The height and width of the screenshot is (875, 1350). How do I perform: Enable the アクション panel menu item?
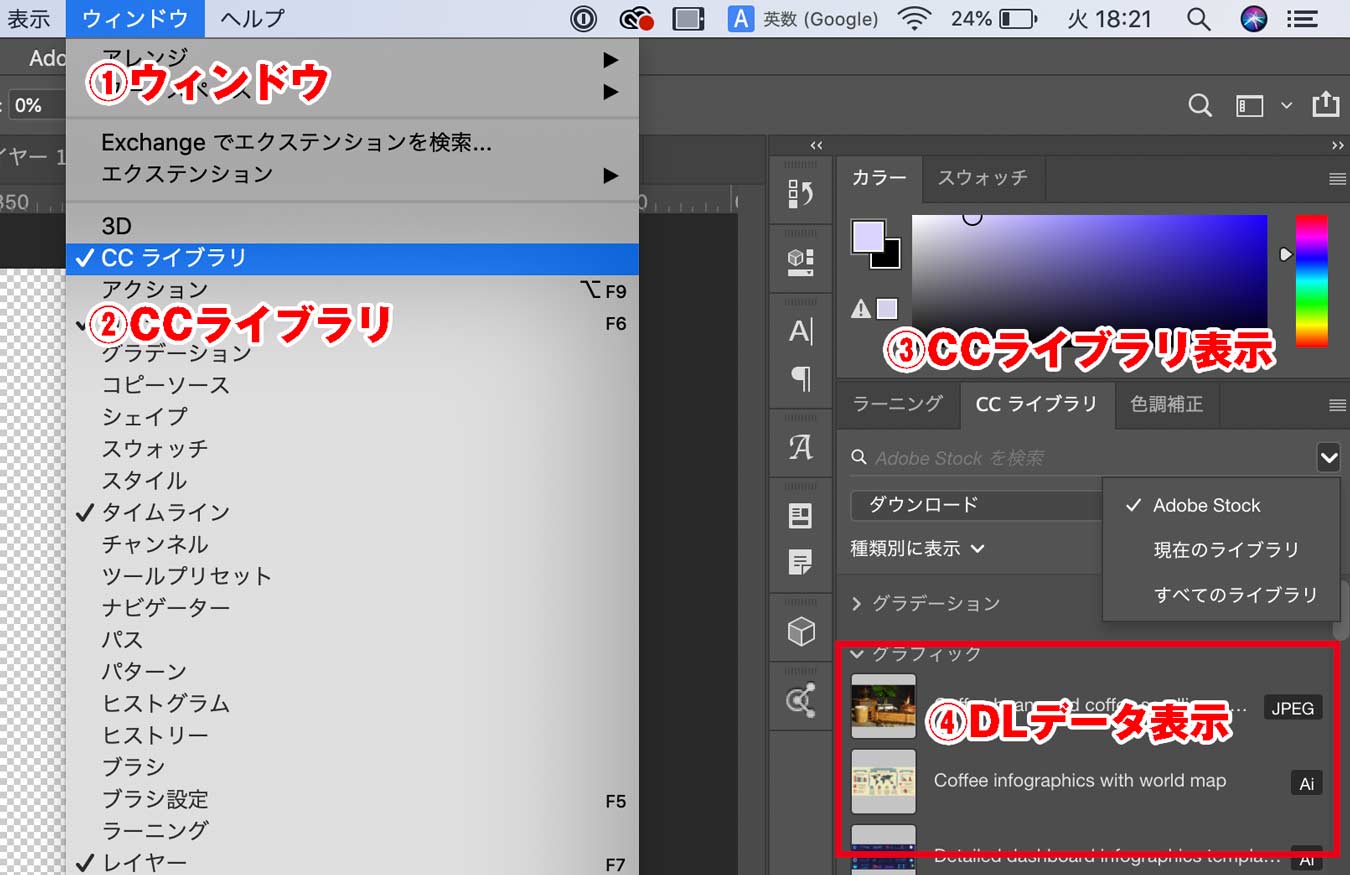pyautogui.click(x=352, y=290)
